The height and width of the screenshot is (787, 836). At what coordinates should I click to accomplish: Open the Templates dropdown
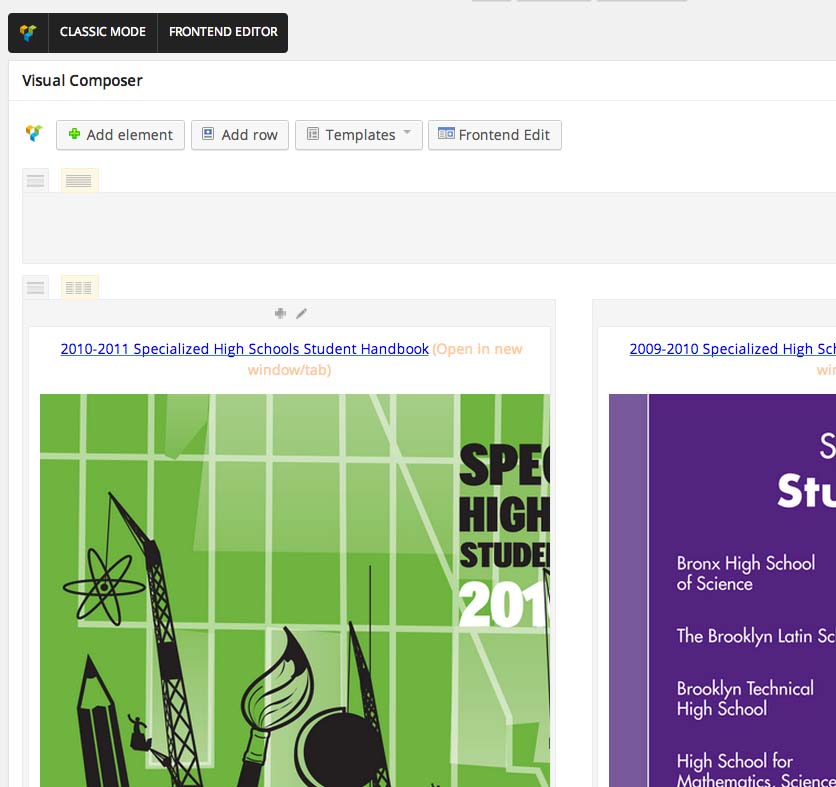point(359,135)
